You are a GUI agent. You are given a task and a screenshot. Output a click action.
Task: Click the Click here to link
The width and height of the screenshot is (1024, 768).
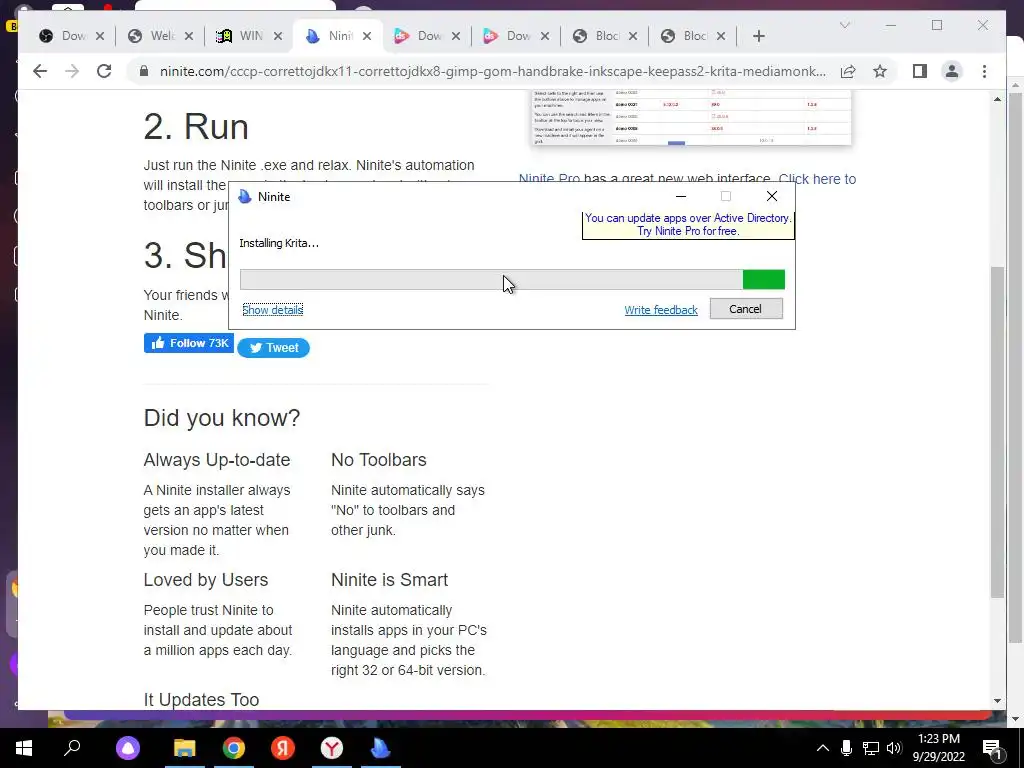click(x=817, y=179)
